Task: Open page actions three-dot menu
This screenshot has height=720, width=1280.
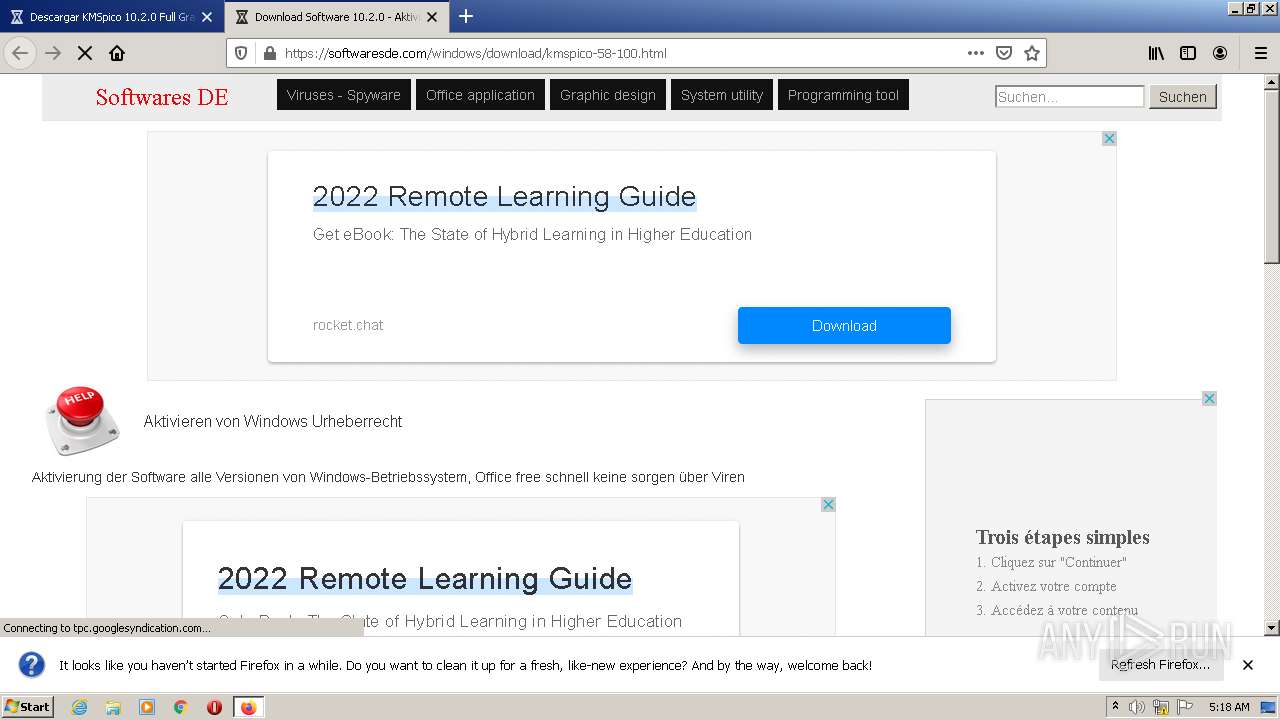Action: click(x=976, y=53)
